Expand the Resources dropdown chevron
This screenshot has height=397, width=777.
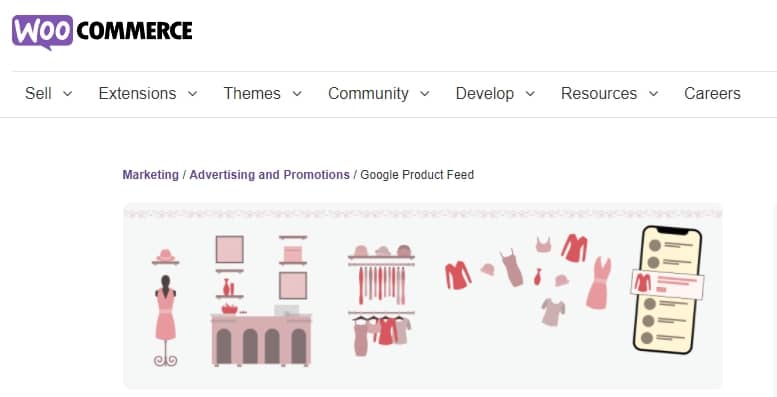click(x=653, y=94)
